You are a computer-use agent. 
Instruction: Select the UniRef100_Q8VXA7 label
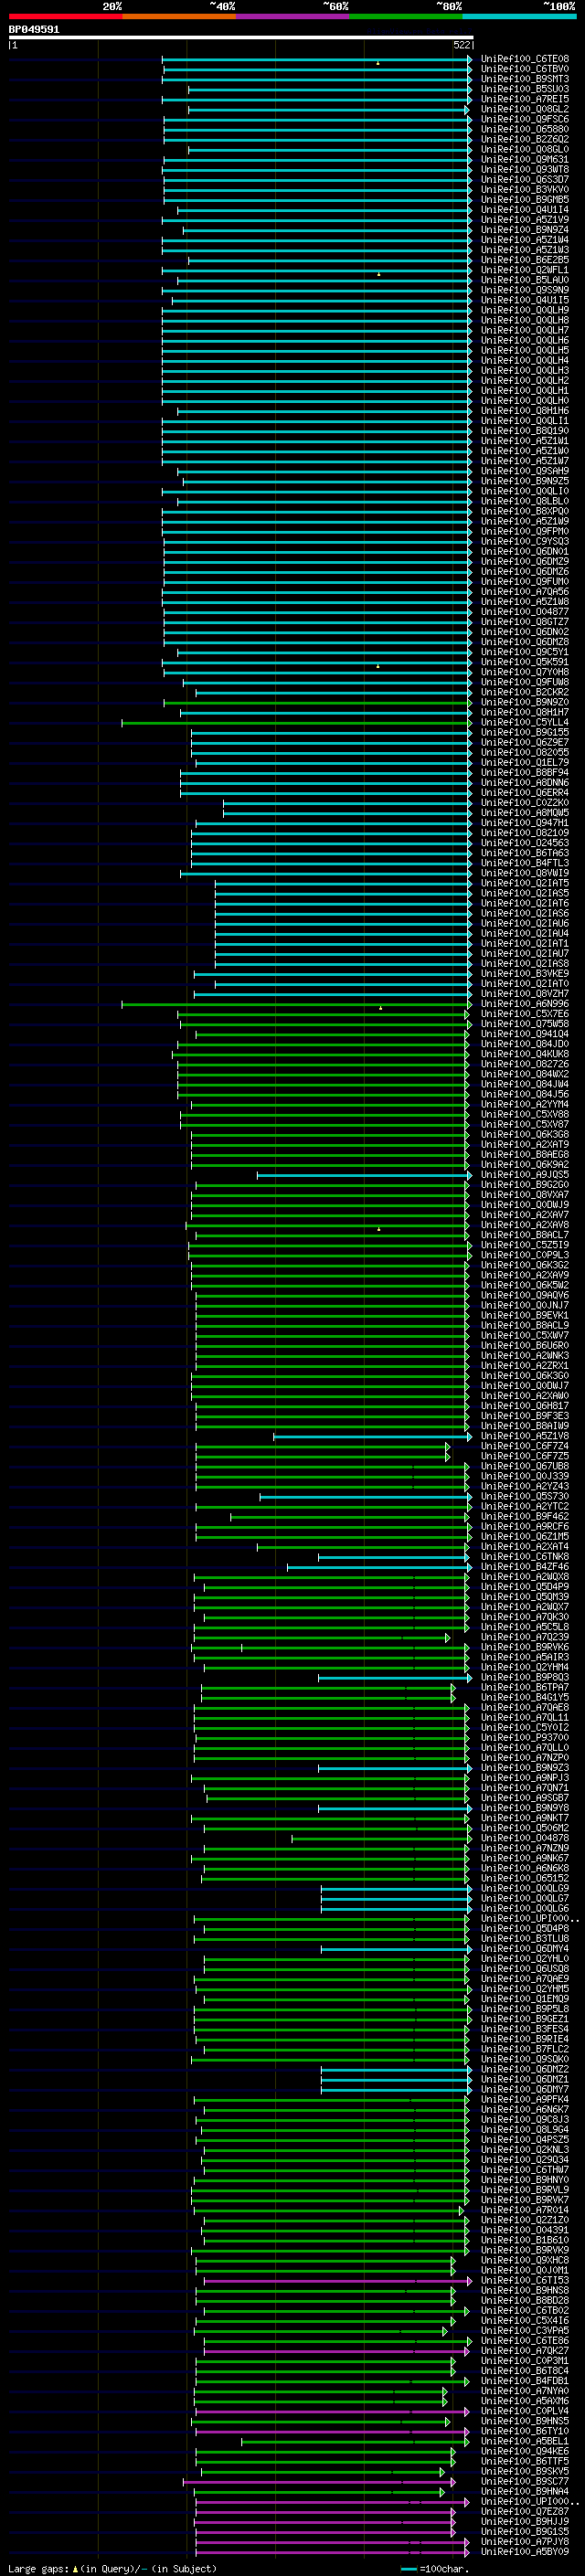click(x=524, y=1195)
